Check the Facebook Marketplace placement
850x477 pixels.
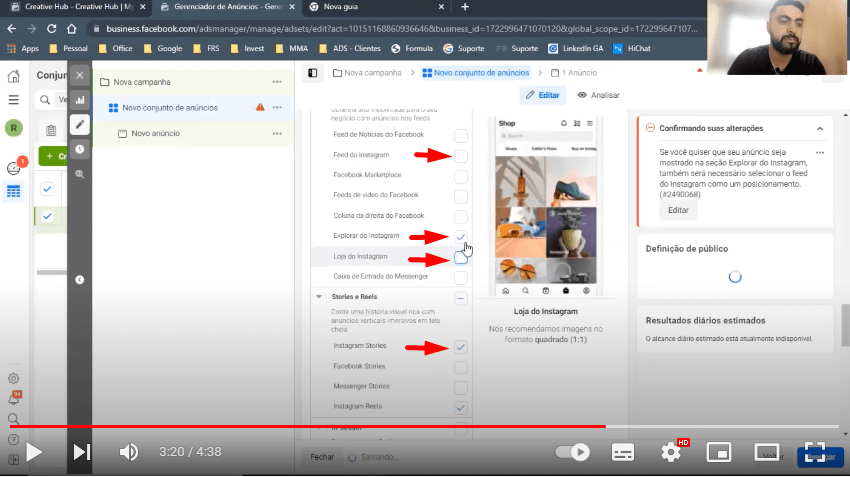click(x=461, y=176)
